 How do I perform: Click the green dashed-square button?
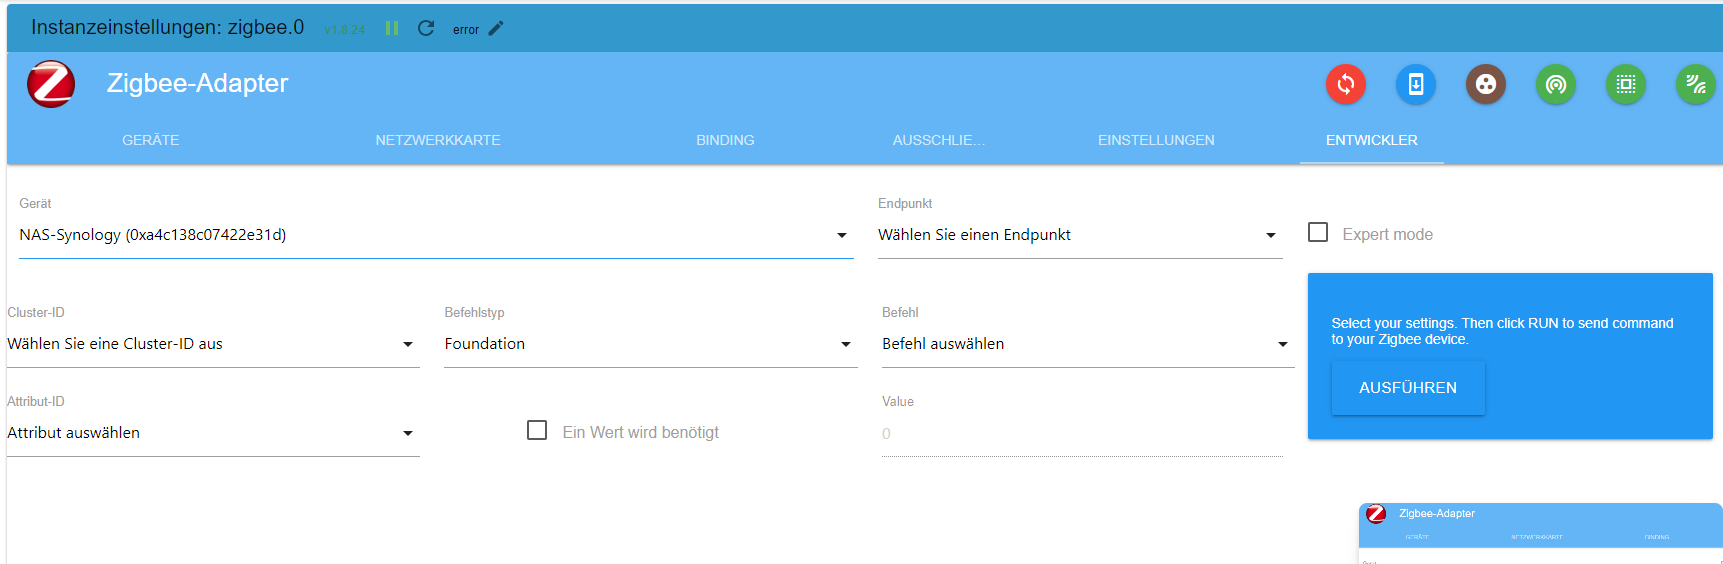[1626, 84]
